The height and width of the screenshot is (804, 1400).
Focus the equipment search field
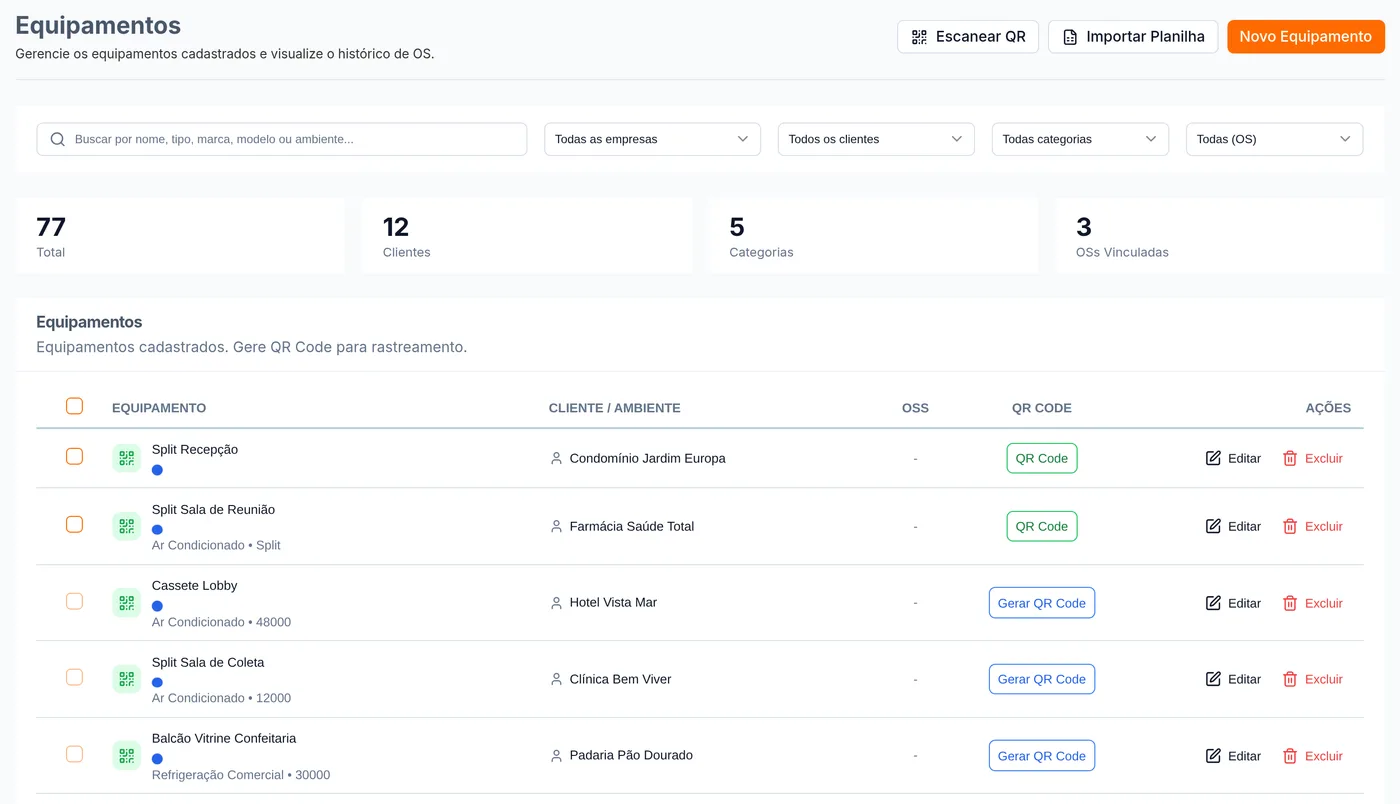pos(282,139)
